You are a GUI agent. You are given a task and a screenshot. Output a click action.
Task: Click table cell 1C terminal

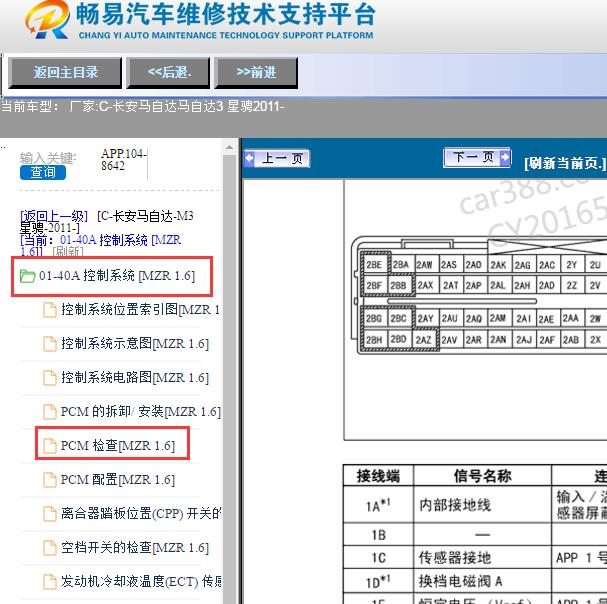378,558
